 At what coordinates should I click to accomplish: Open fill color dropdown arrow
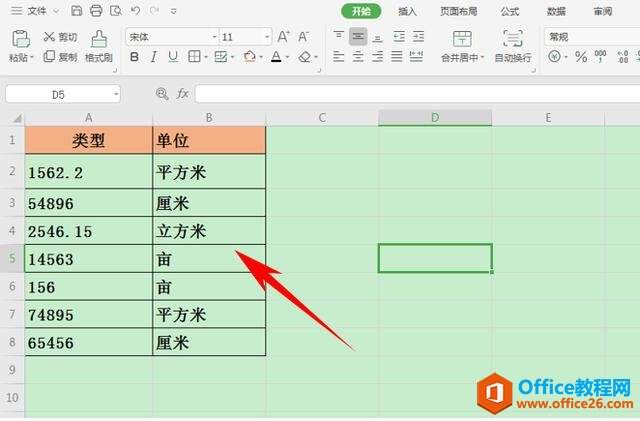point(261,57)
